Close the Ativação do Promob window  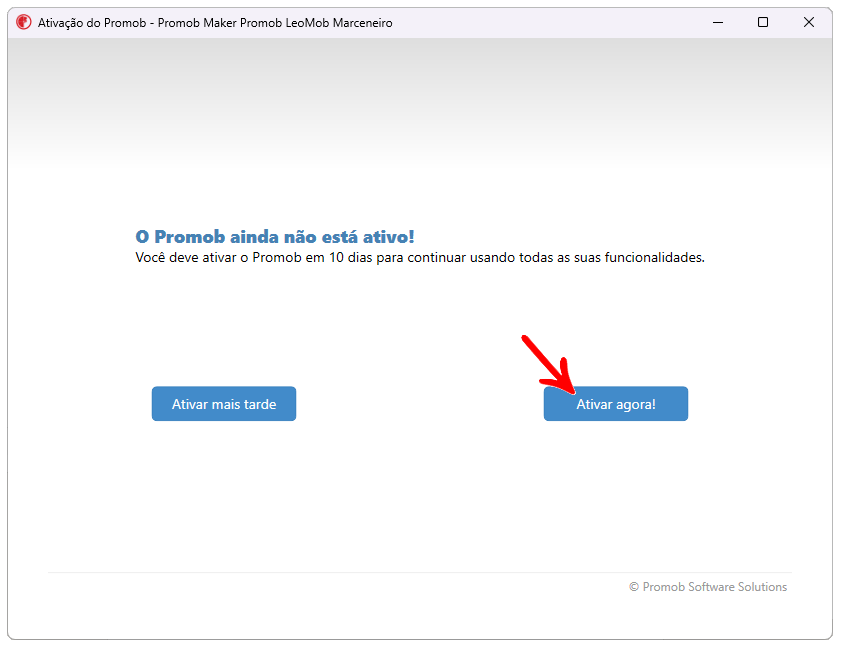[x=809, y=22]
